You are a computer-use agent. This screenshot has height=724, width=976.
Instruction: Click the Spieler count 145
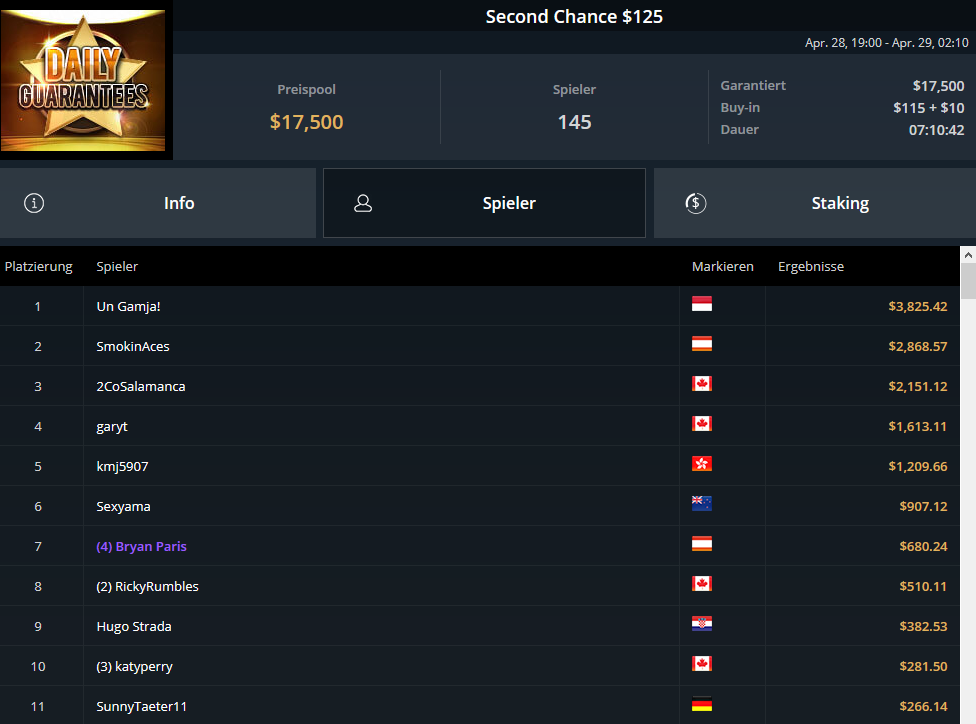[575, 122]
